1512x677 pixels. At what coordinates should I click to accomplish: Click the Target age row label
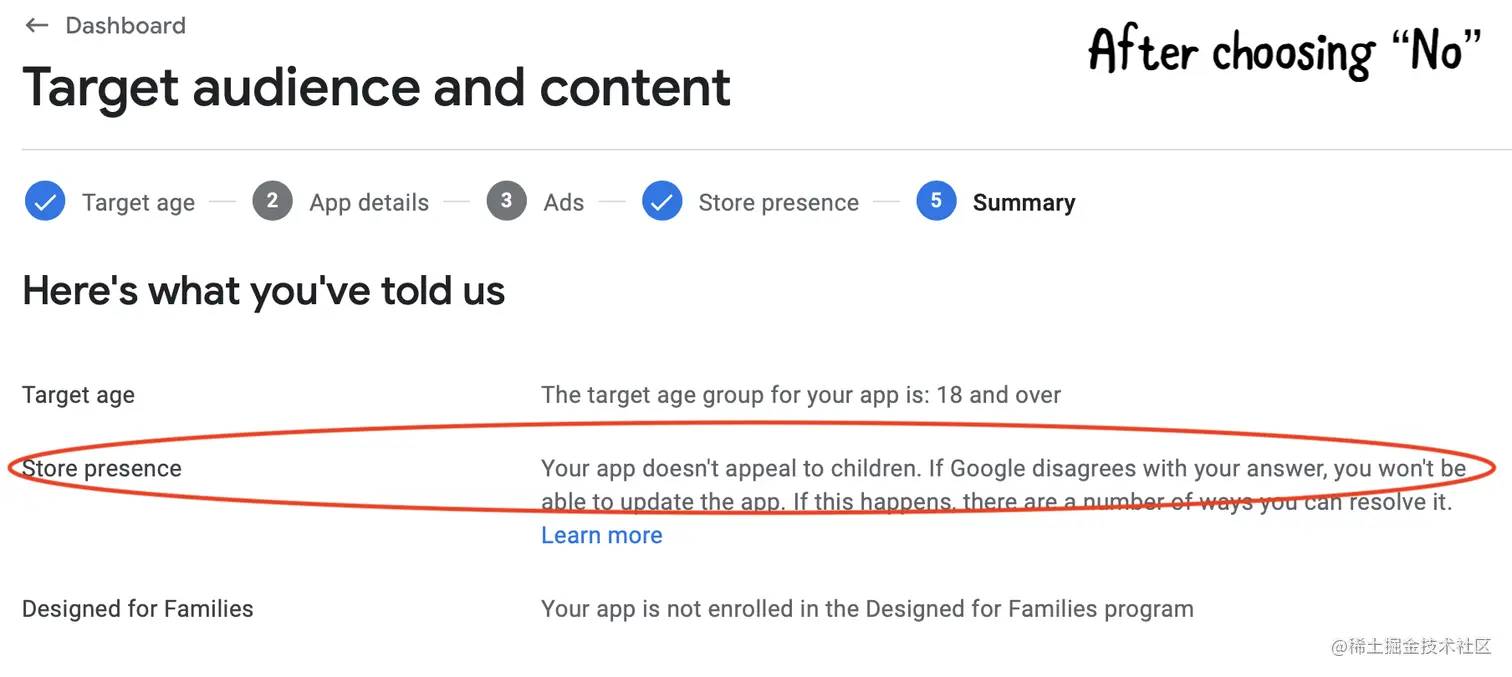coord(78,395)
